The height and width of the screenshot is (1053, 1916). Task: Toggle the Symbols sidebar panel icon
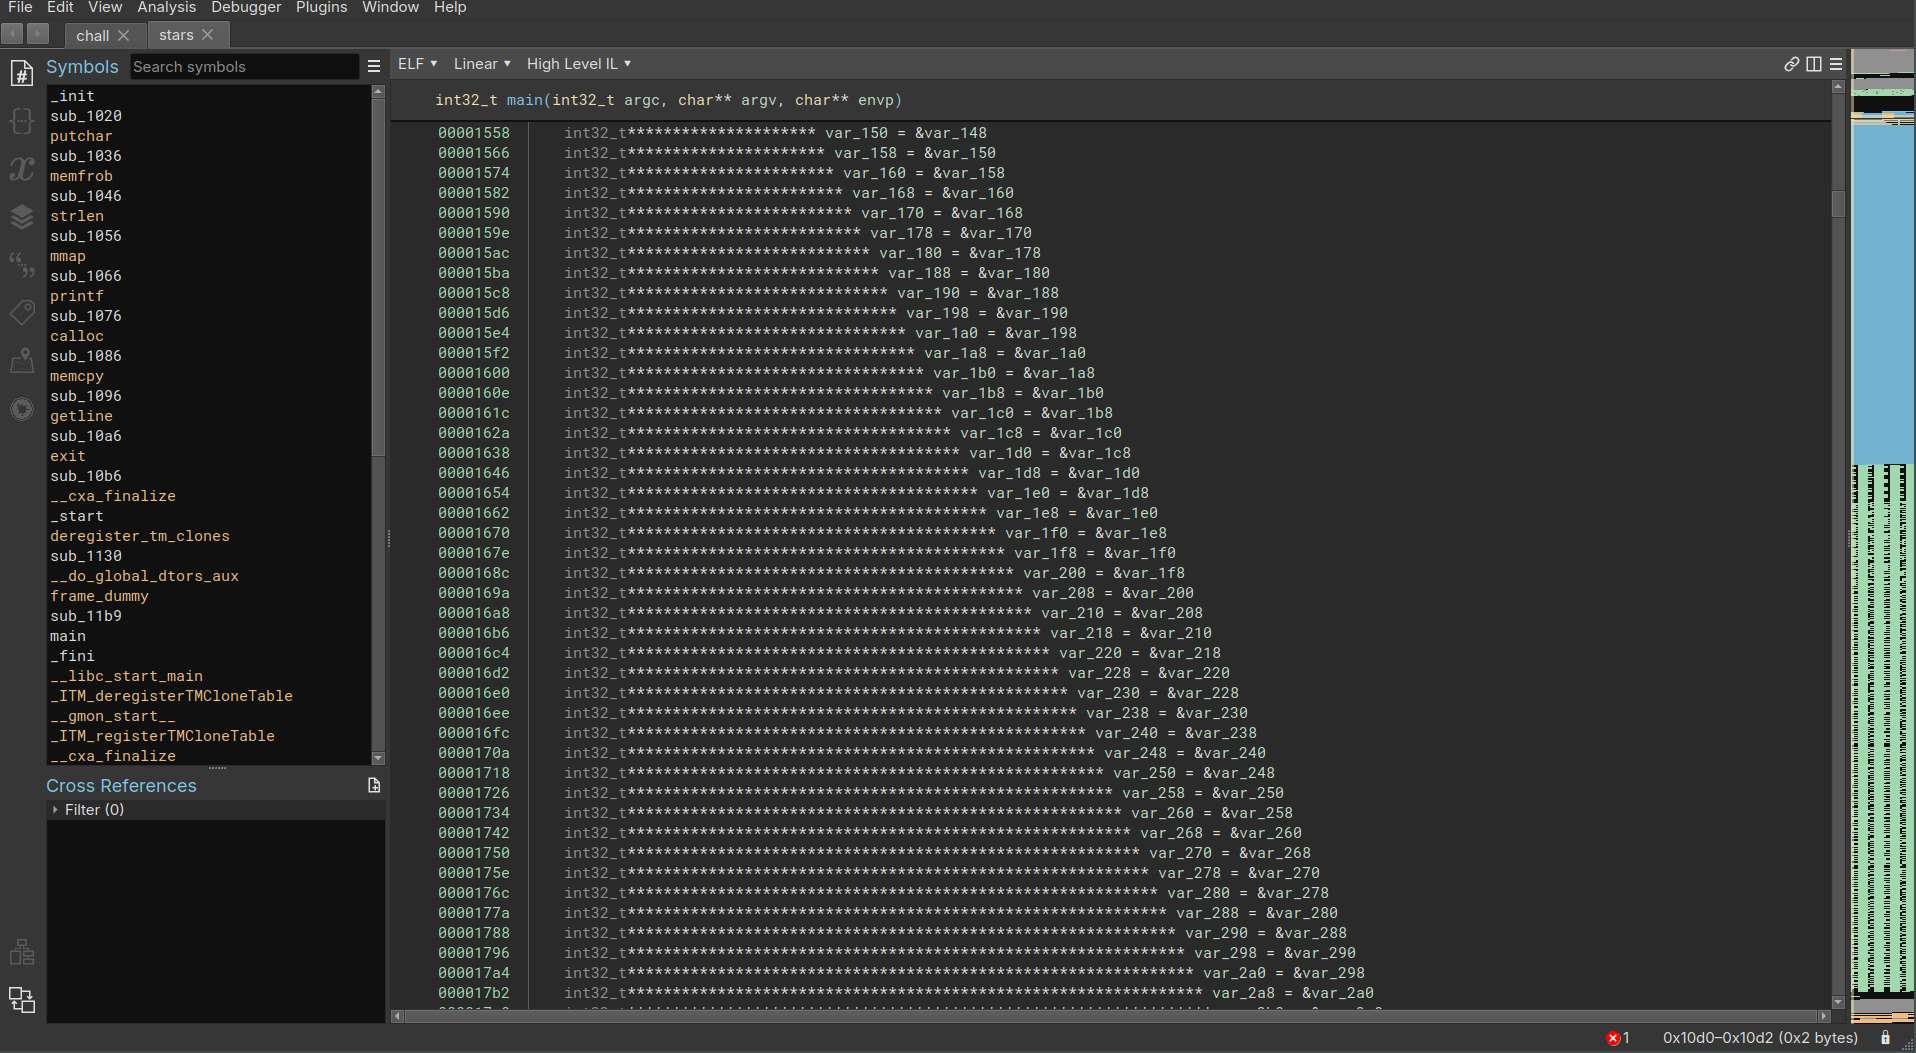pyautogui.click(x=22, y=73)
